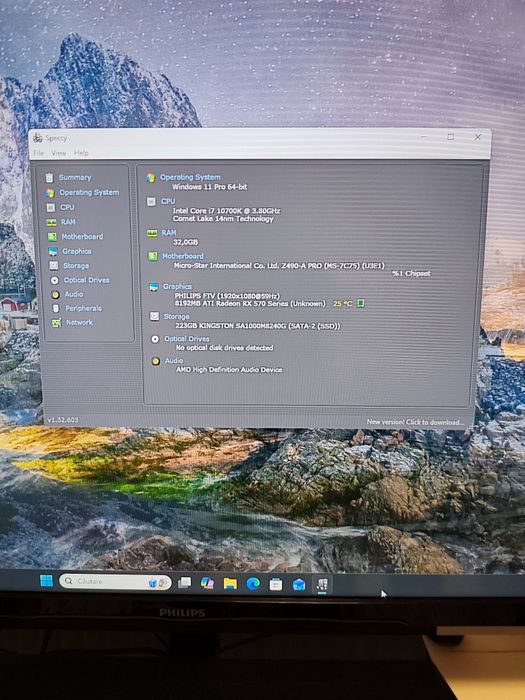Select Optical Drives in the sidebar
This screenshot has width=525, height=700.
[x=87, y=280]
